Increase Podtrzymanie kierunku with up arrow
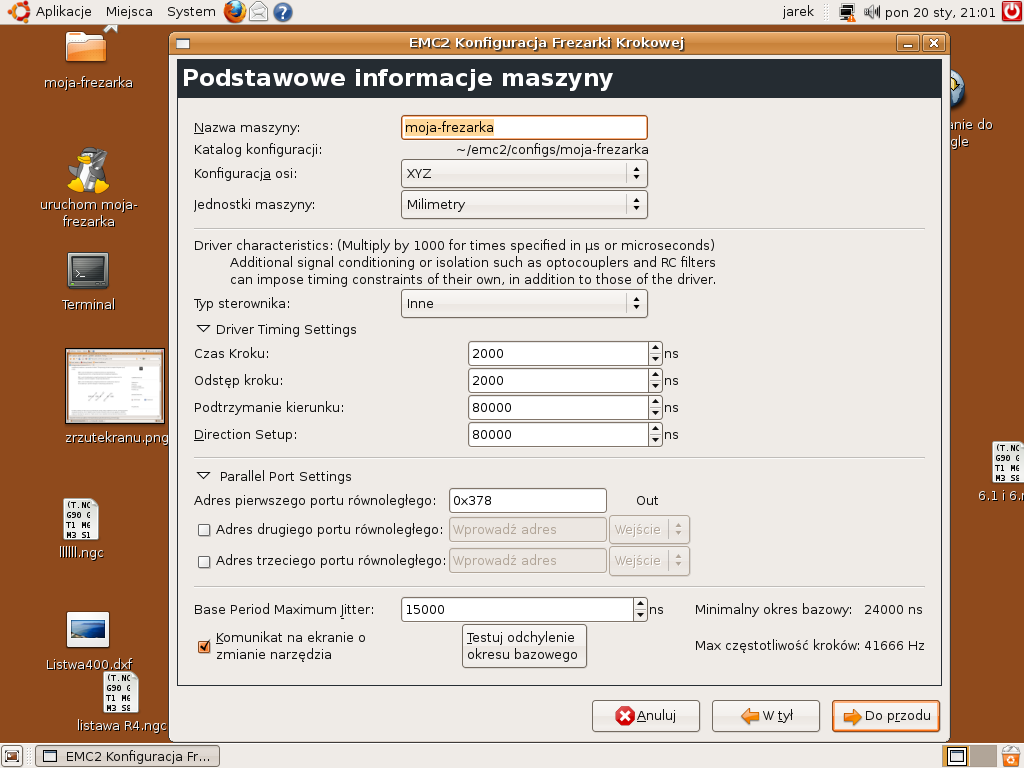 656,402
